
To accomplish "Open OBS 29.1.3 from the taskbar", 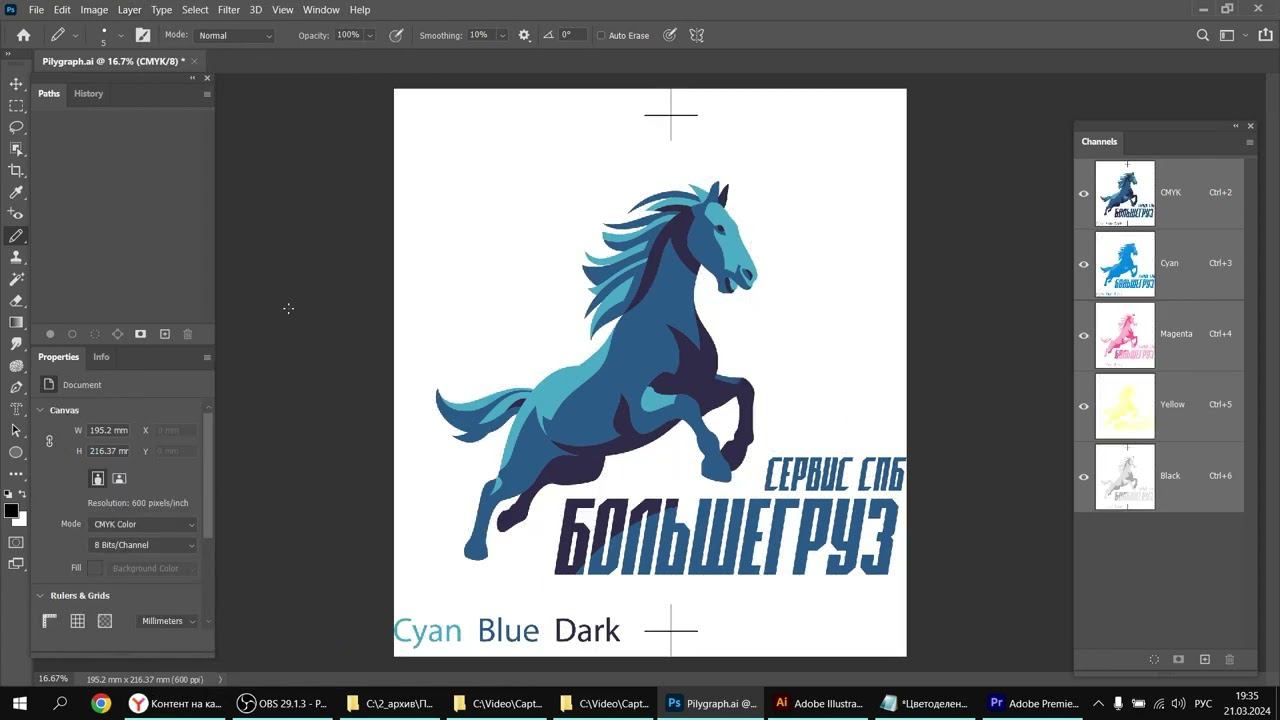I will pos(282,703).
